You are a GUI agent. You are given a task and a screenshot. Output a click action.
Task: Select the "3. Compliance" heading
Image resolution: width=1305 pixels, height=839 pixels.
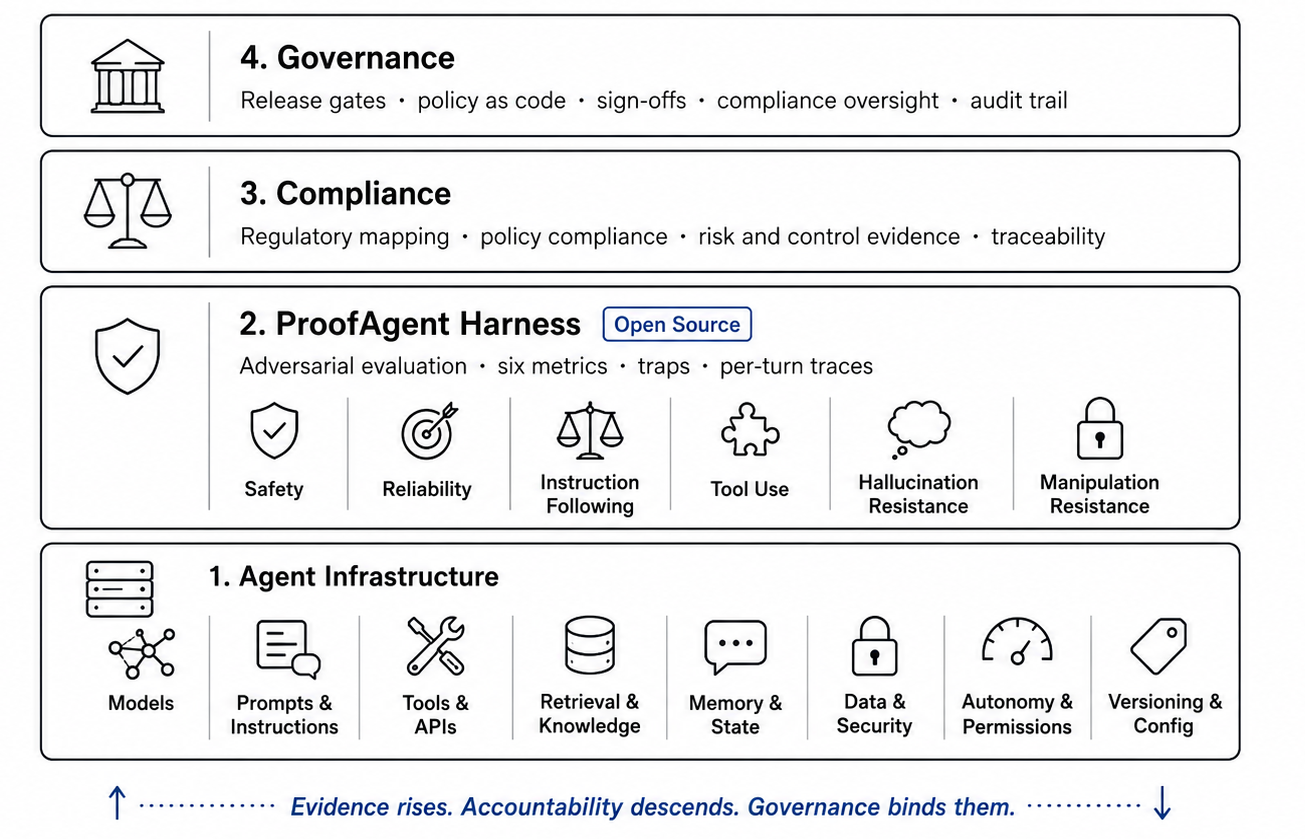(x=345, y=194)
